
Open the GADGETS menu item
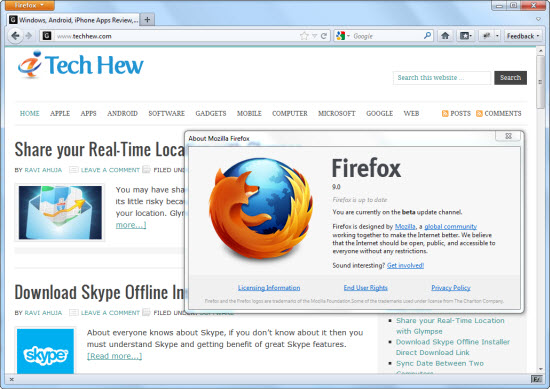tap(211, 113)
